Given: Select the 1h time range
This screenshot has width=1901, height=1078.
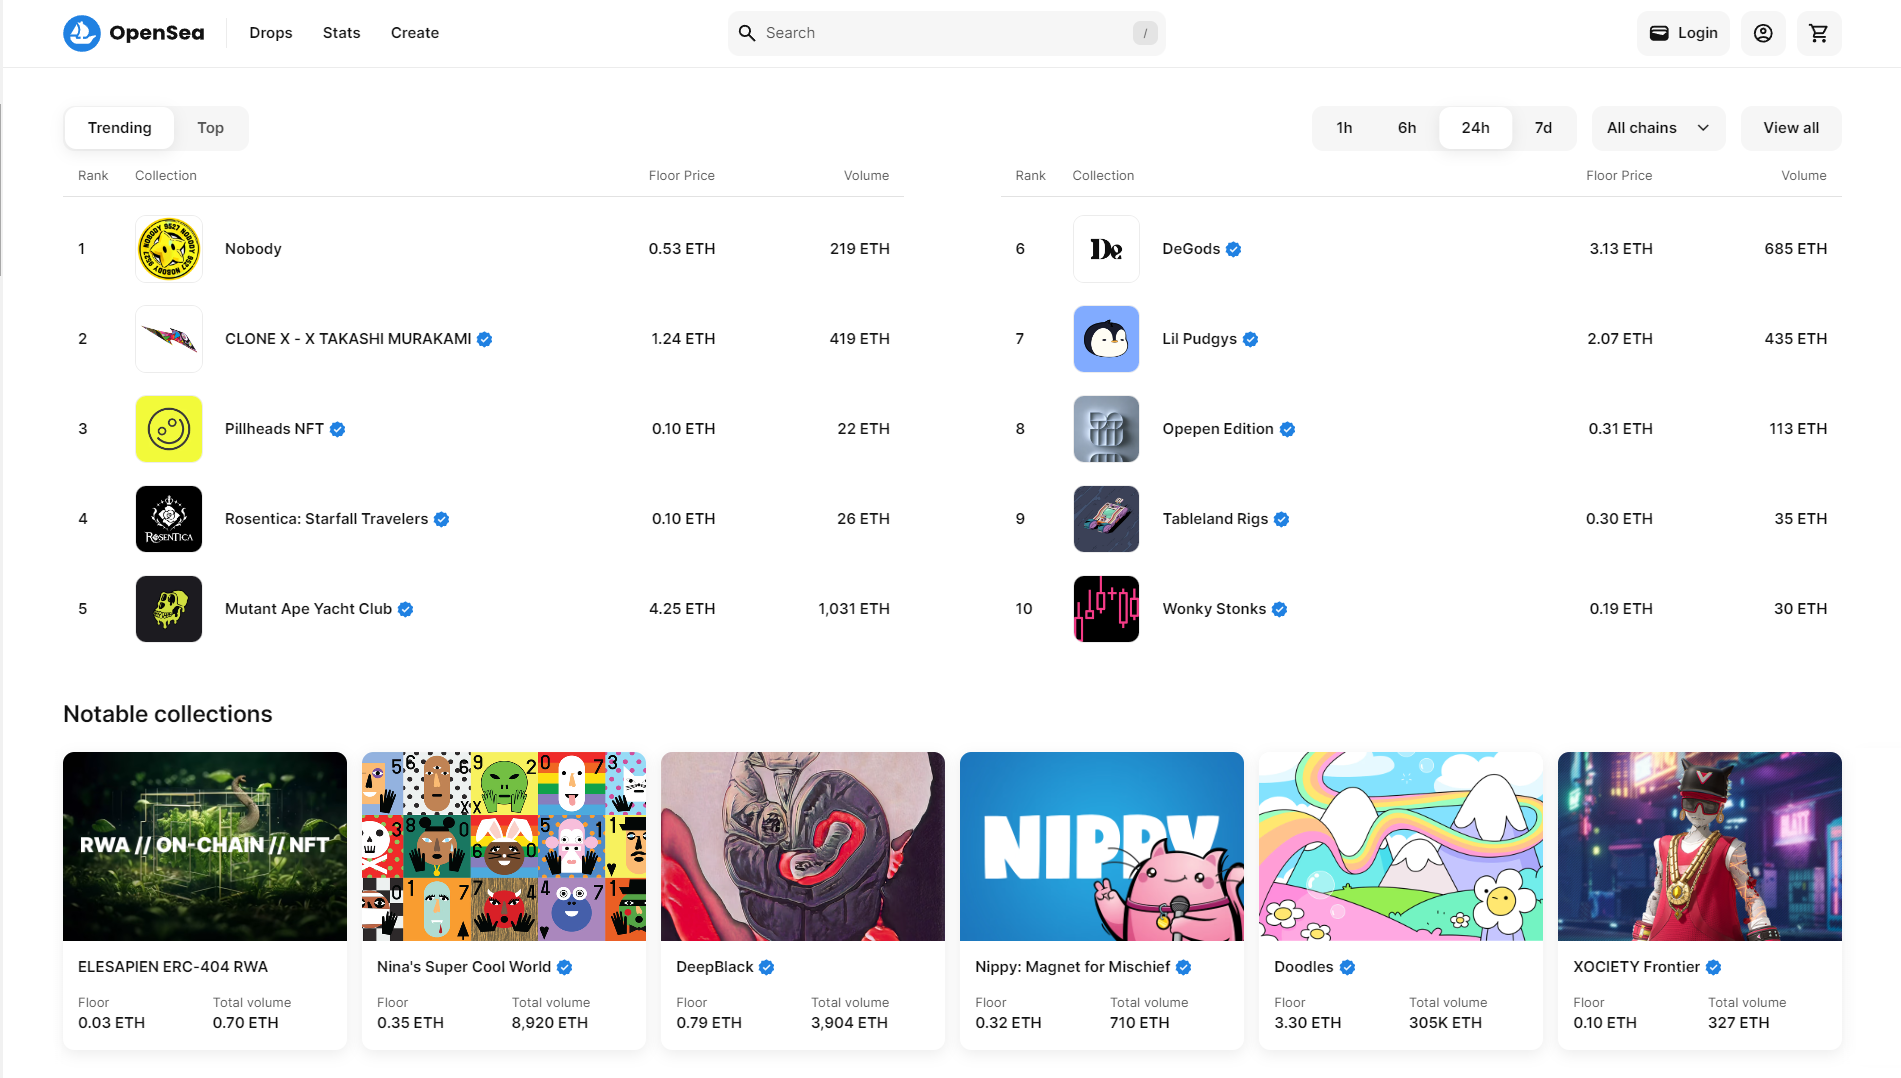Looking at the screenshot, I should pyautogui.click(x=1344, y=128).
